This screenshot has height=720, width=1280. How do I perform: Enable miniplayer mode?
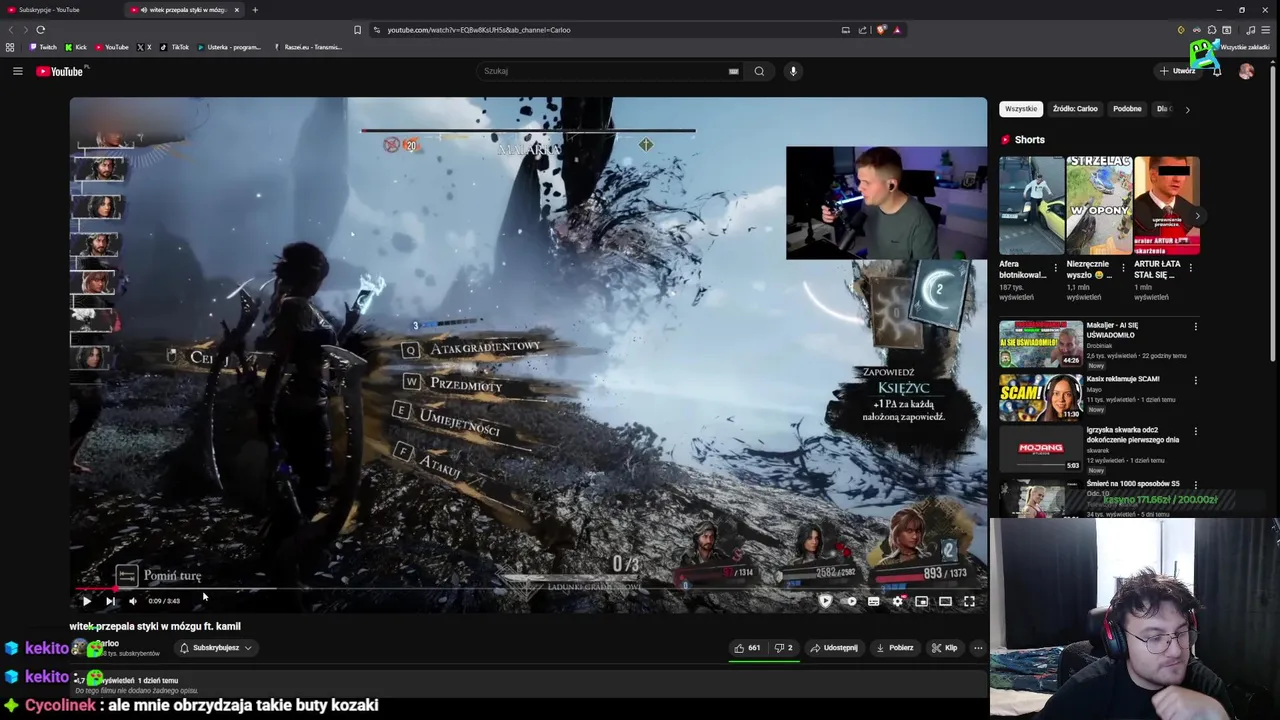pos(921,601)
